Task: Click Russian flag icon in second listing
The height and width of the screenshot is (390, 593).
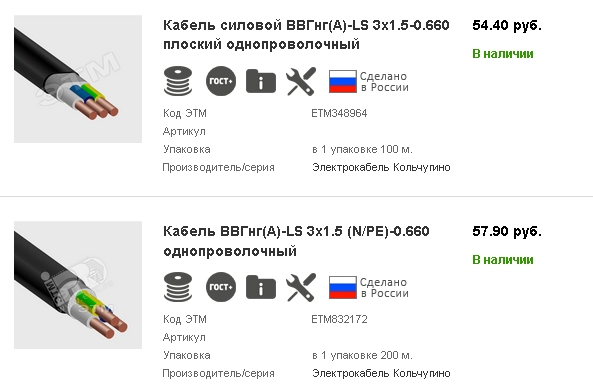Action: [x=343, y=288]
